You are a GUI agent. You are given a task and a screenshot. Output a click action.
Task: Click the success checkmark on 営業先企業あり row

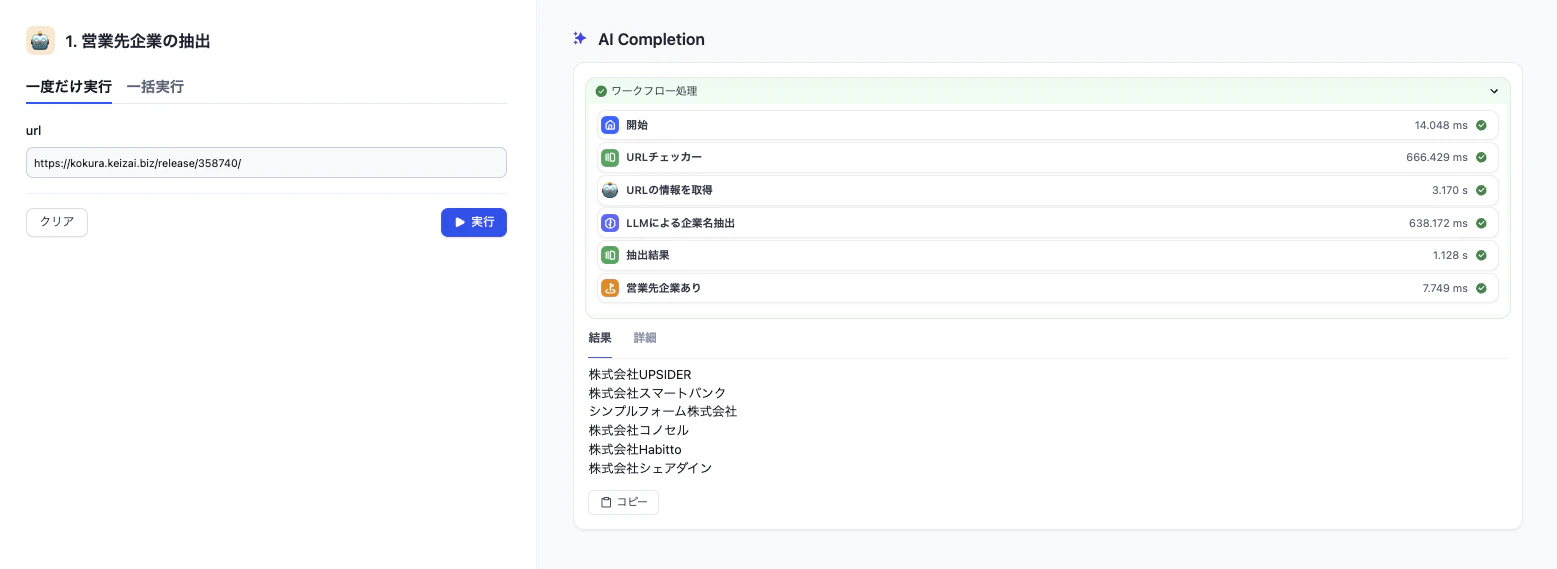point(1481,288)
